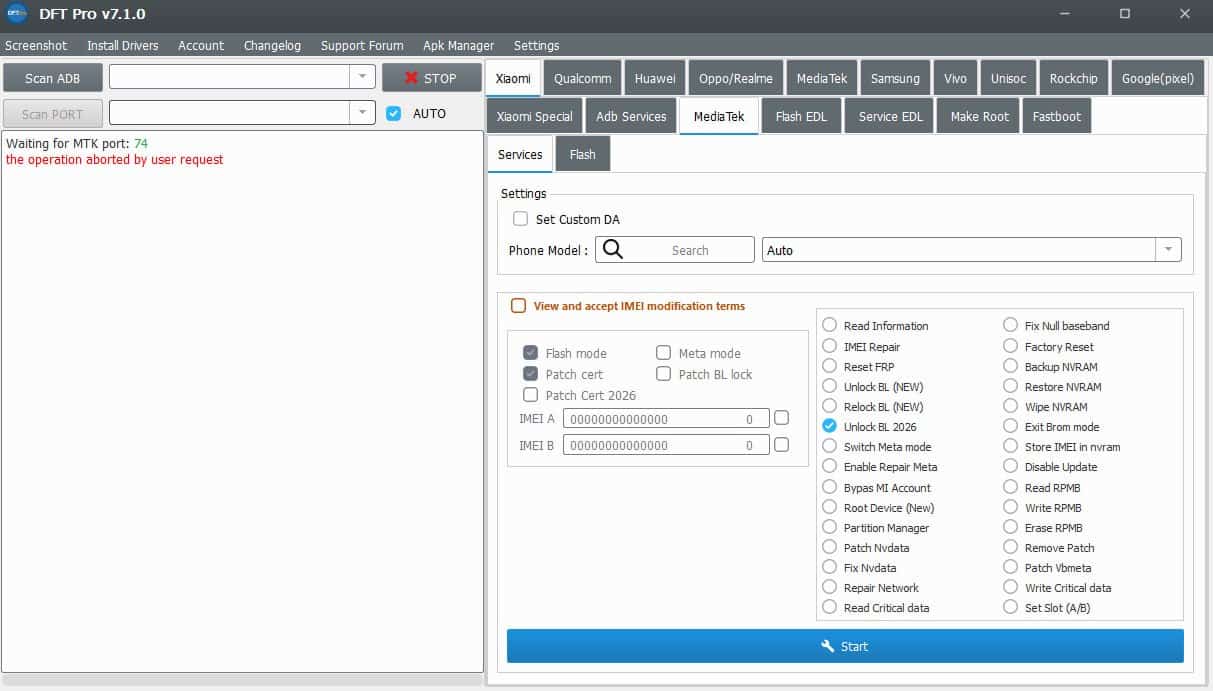Open the Settings menu
The width and height of the screenshot is (1213, 691).
[536, 45]
